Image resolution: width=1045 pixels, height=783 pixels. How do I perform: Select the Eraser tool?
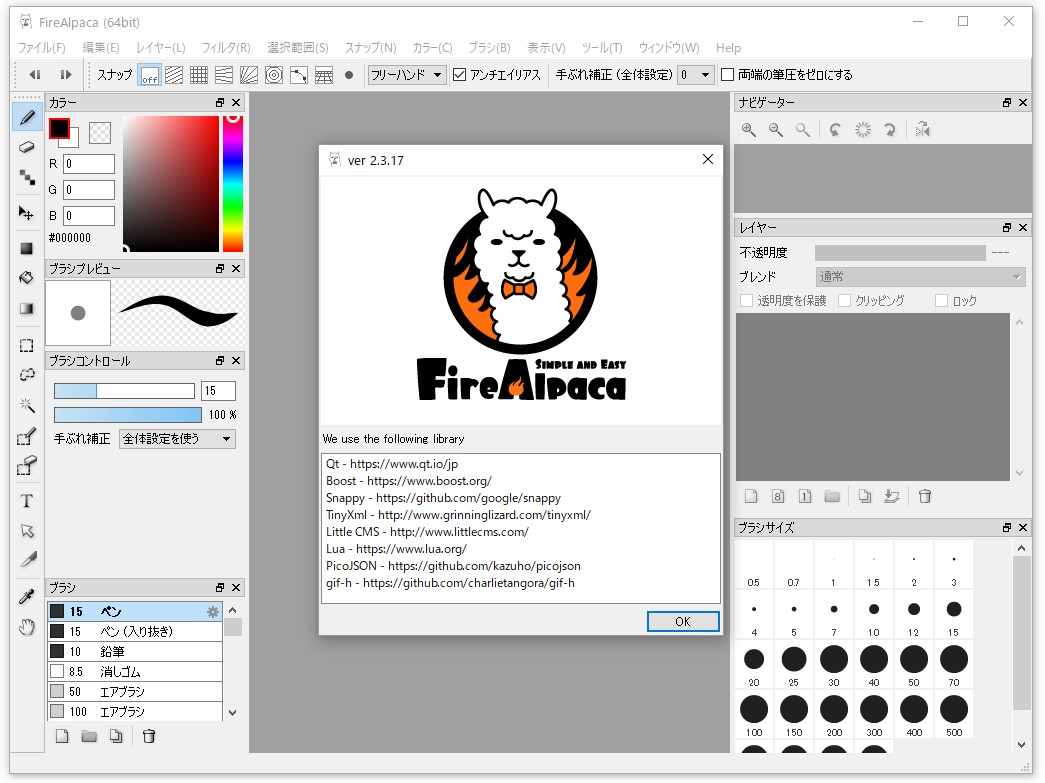click(x=27, y=147)
